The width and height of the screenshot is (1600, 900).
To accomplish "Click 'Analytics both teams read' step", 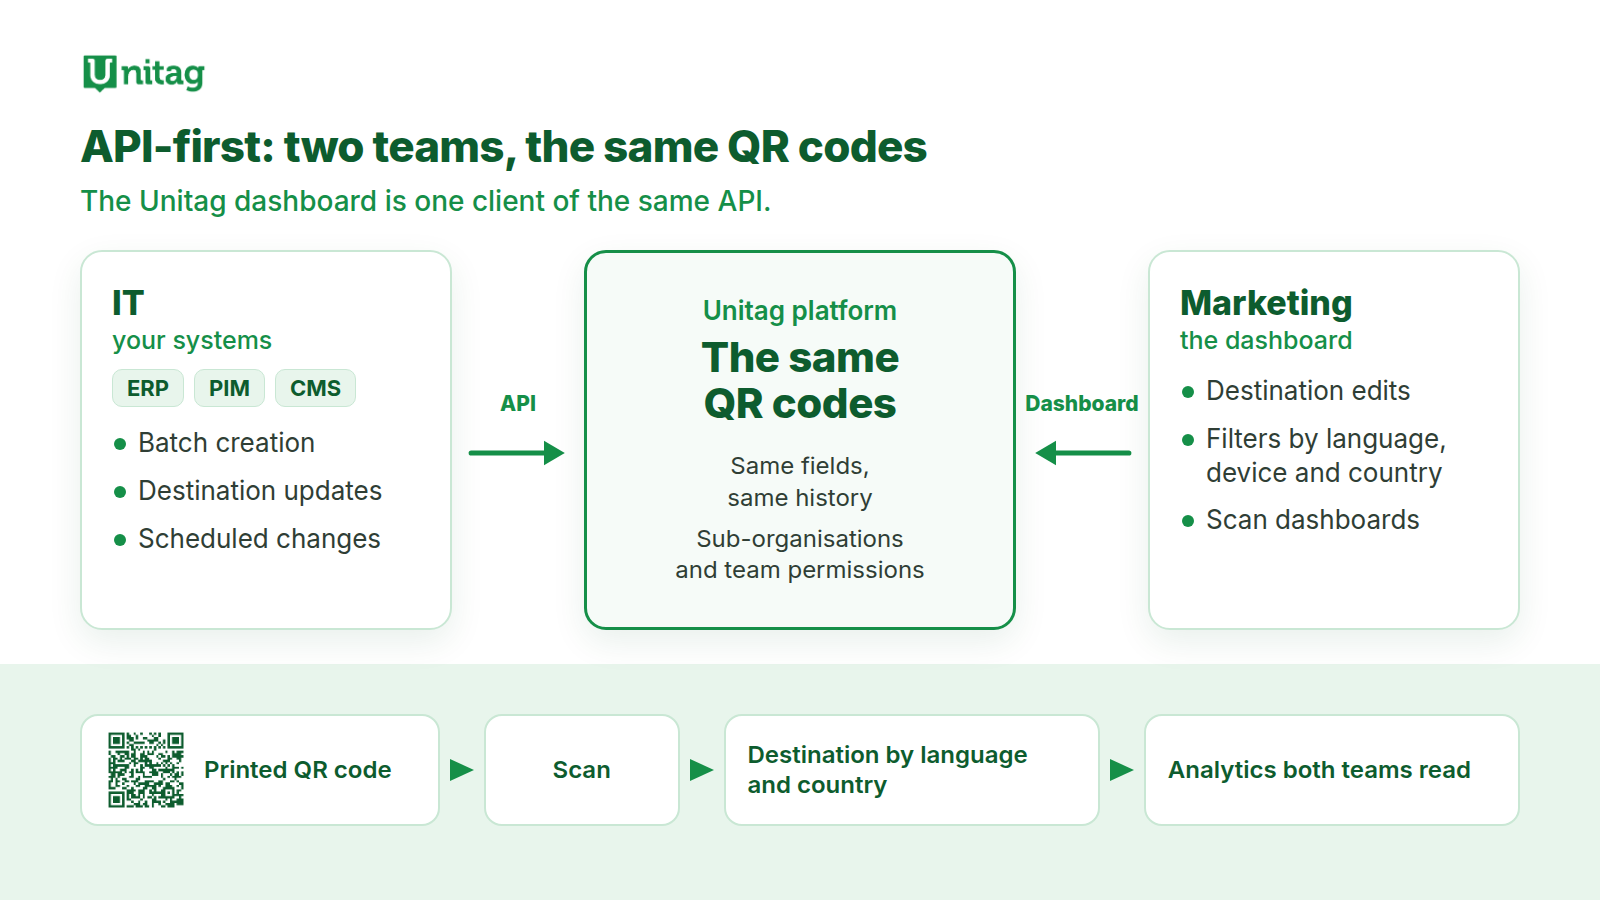I will pos(1332,770).
